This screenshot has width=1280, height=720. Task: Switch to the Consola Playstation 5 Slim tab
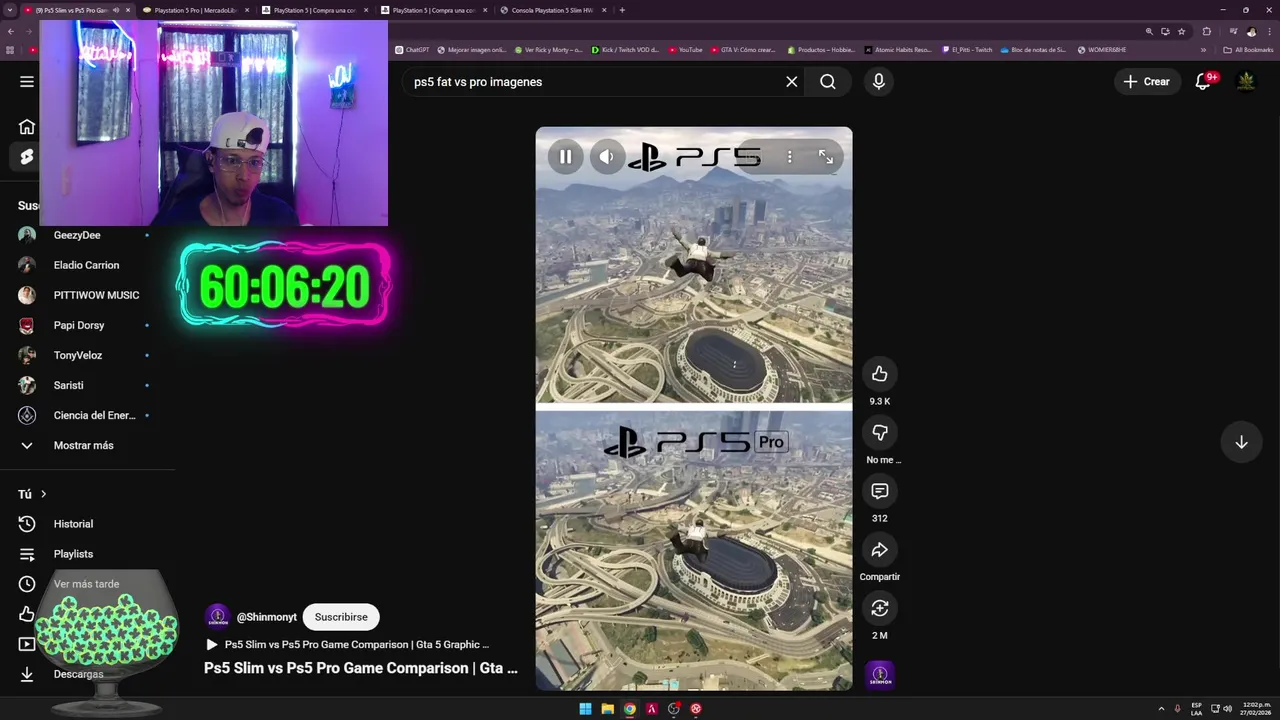[553, 10]
